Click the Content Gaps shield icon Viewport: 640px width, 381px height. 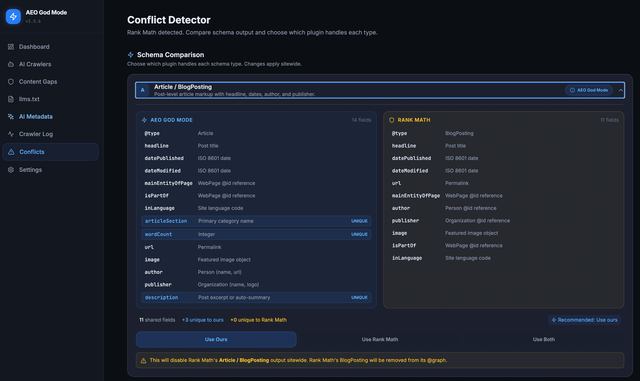click(x=11, y=82)
